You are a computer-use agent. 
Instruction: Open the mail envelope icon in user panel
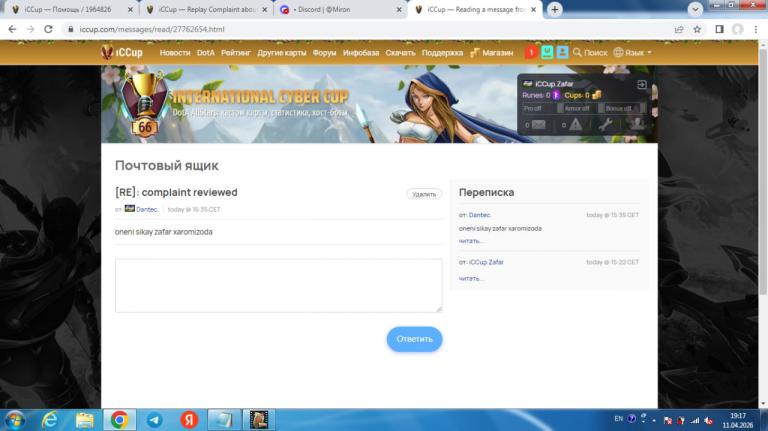tap(538, 125)
